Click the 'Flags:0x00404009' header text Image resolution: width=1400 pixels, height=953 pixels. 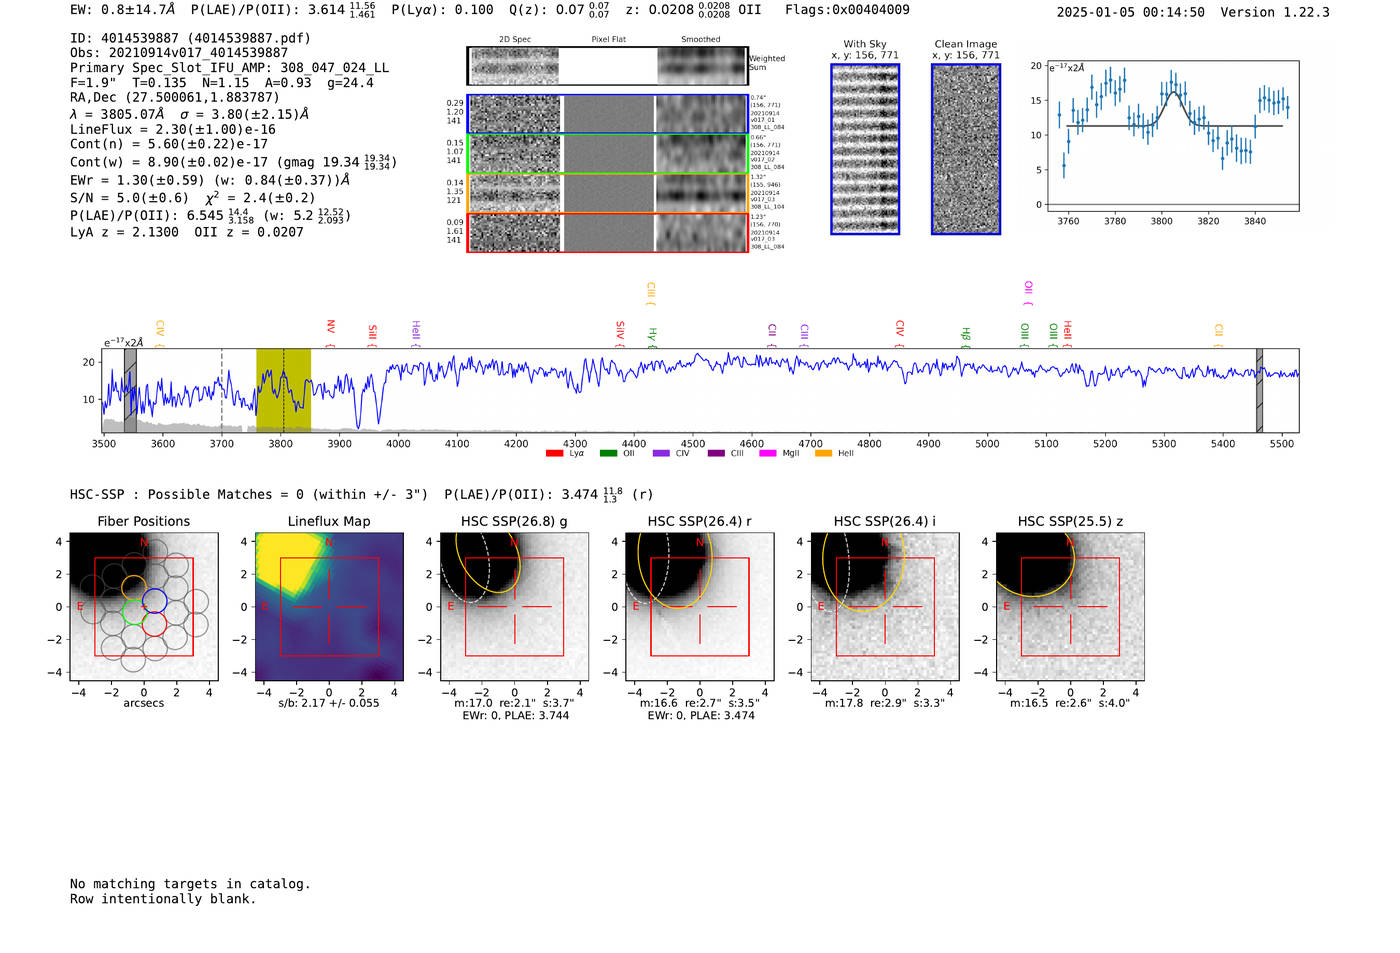pos(847,10)
